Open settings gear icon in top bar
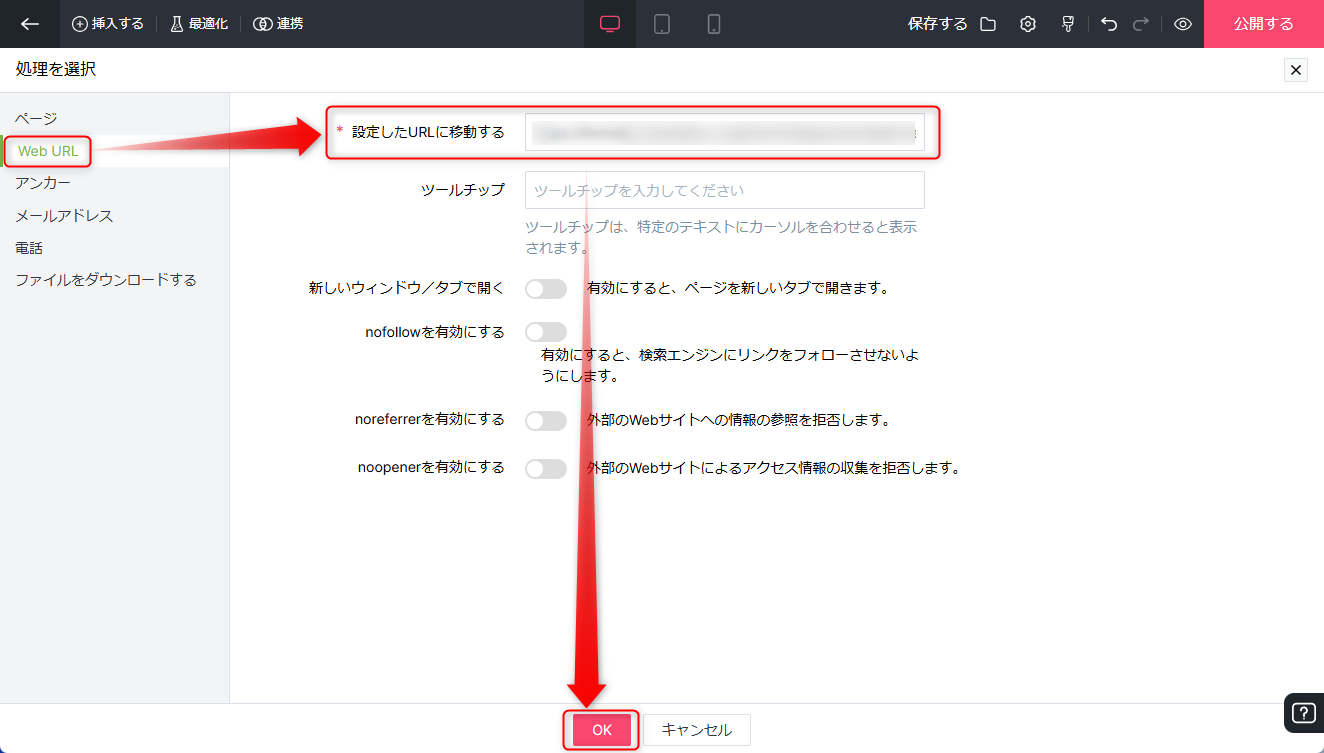 [x=1028, y=24]
